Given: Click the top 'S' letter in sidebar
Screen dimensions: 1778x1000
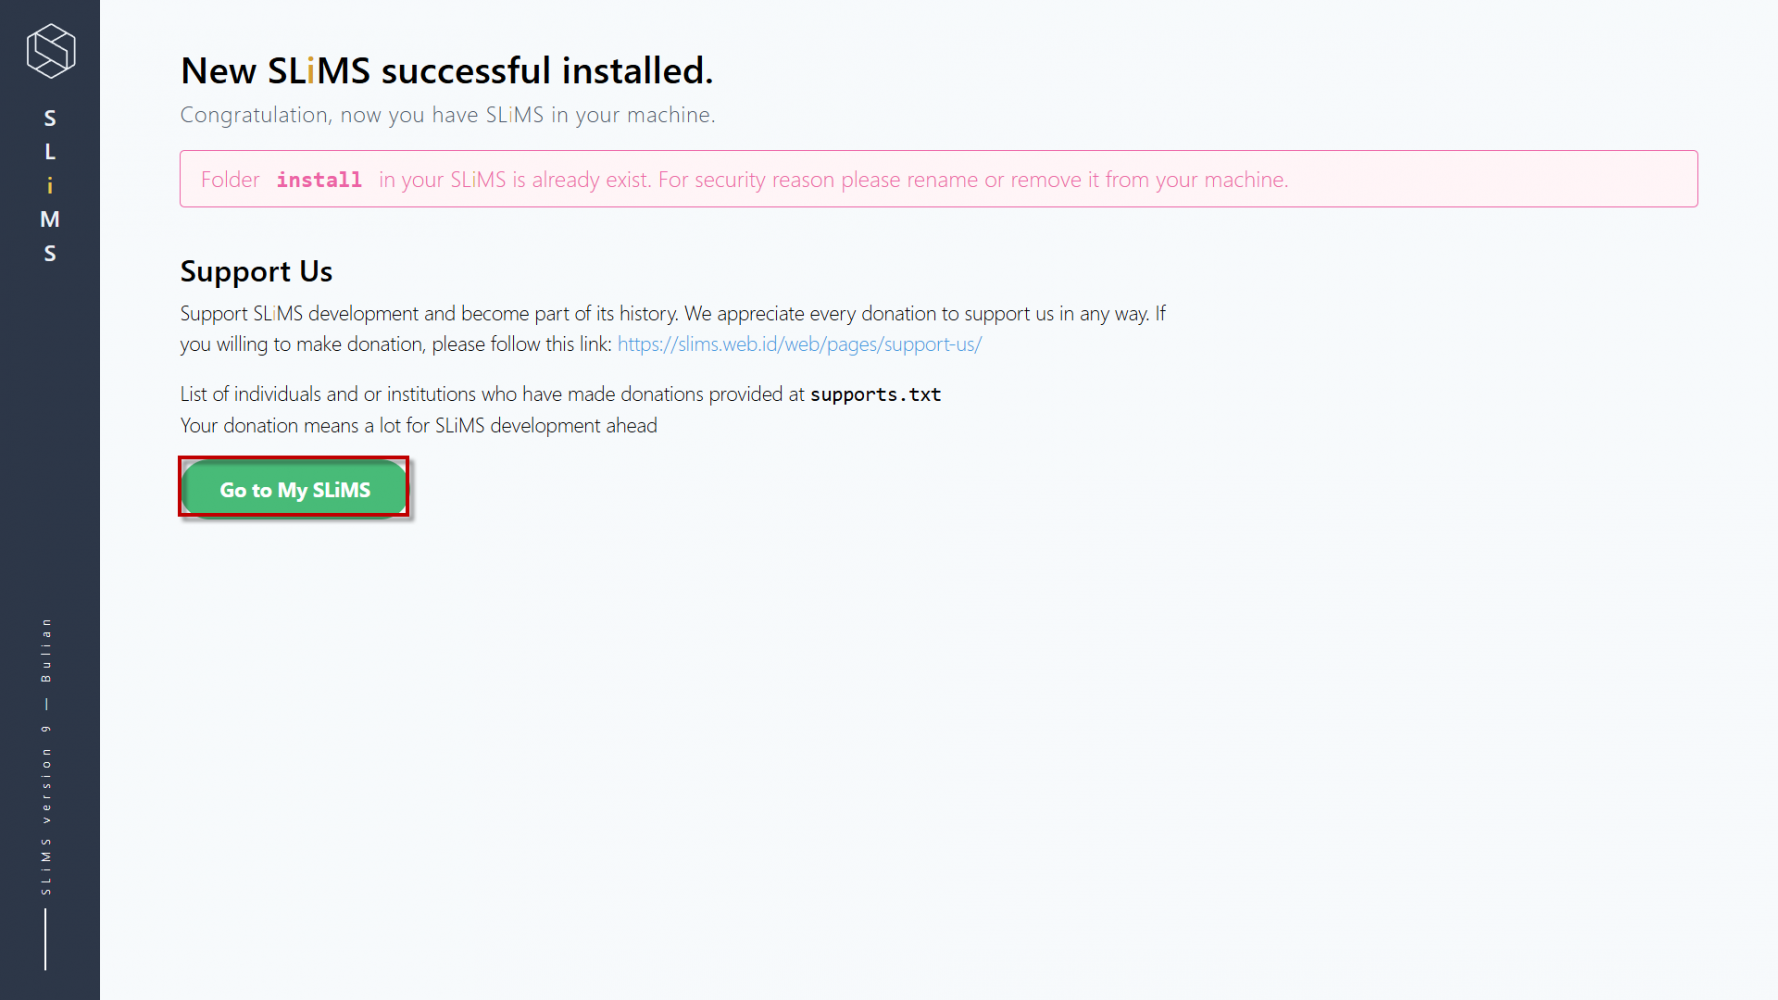Looking at the screenshot, I should coord(50,119).
